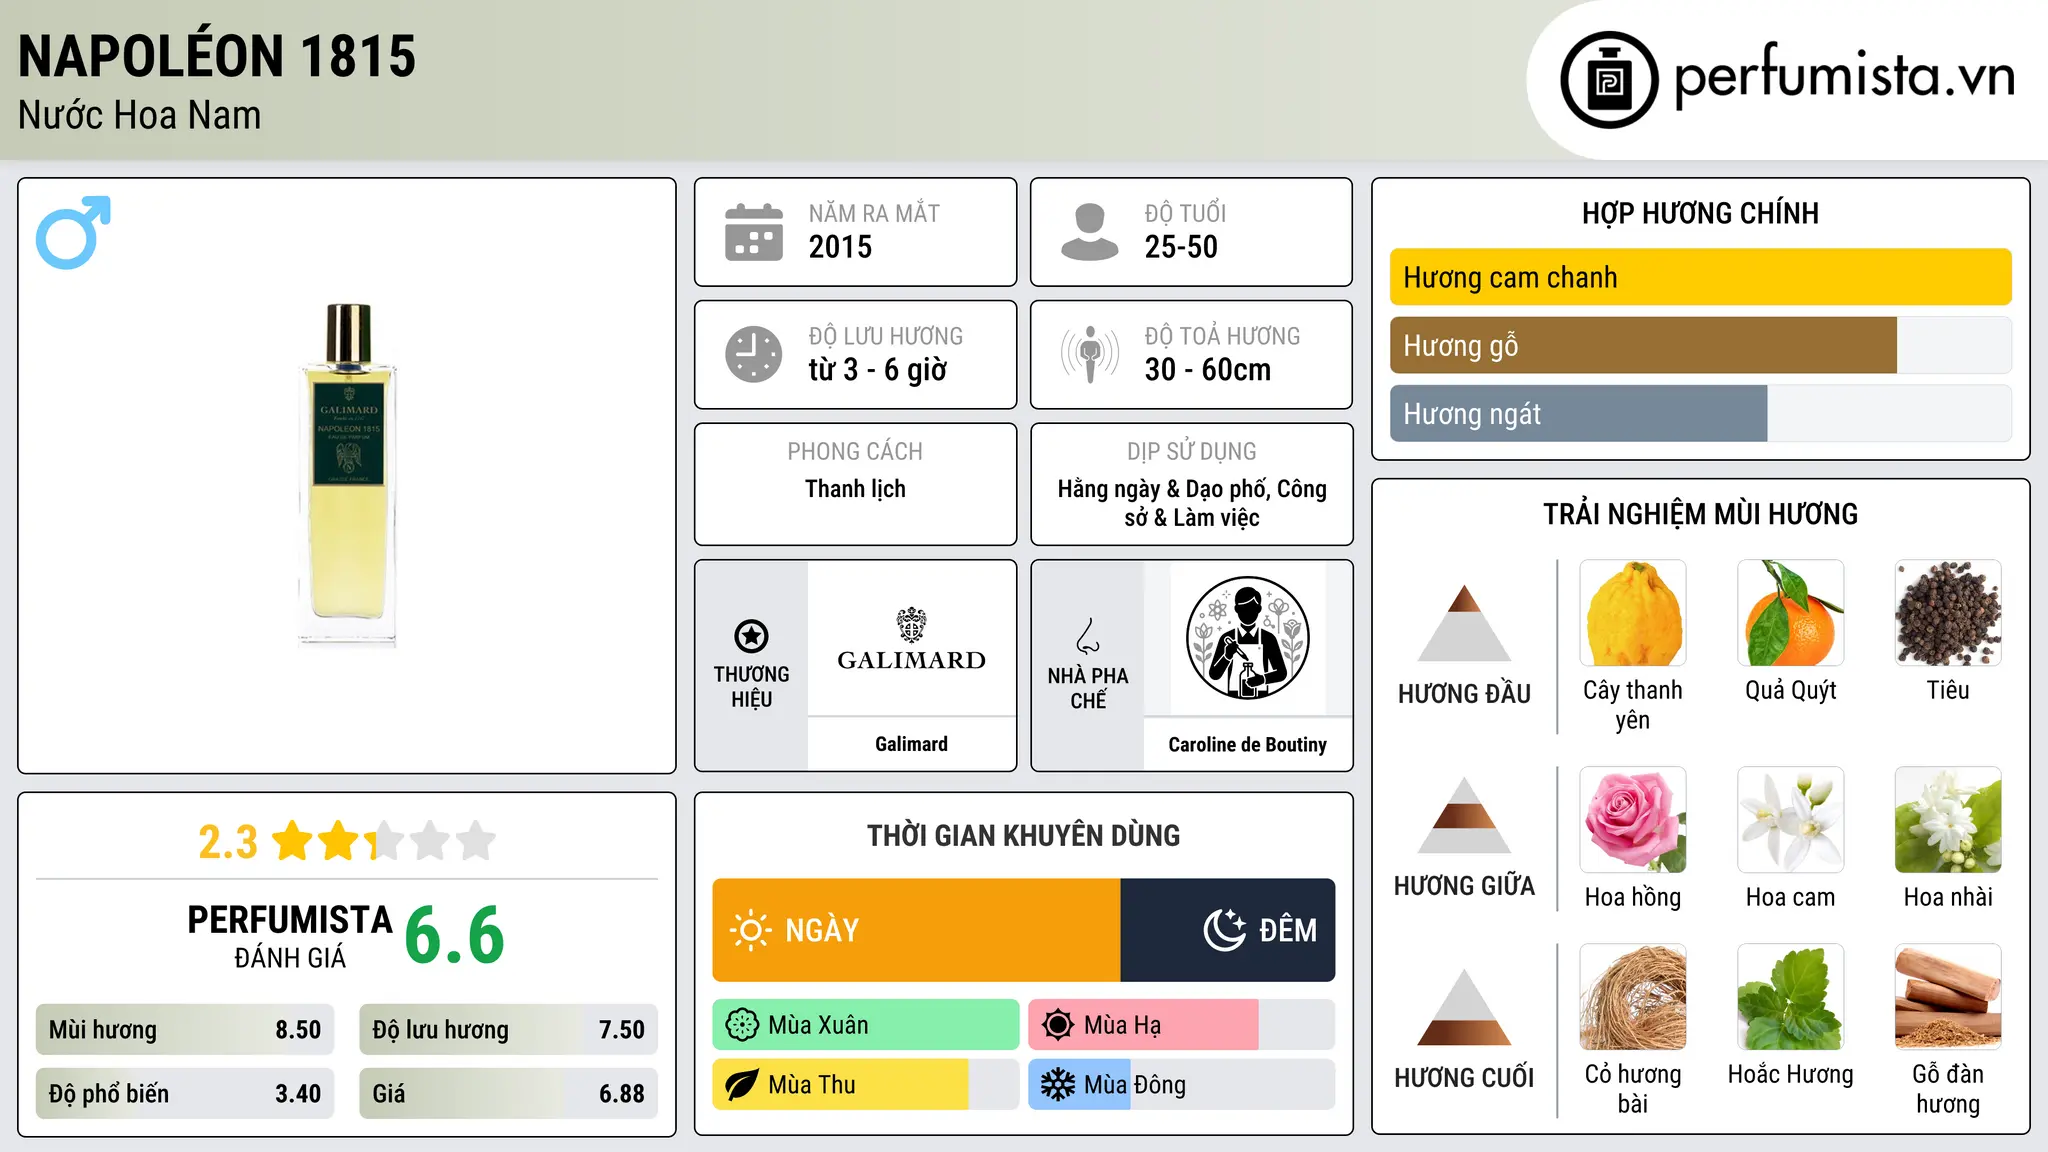Image resolution: width=2048 pixels, height=1152 pixels.
Task: Click the moon icon in the Đêm bar
Action: click(x=1224, y=930)
